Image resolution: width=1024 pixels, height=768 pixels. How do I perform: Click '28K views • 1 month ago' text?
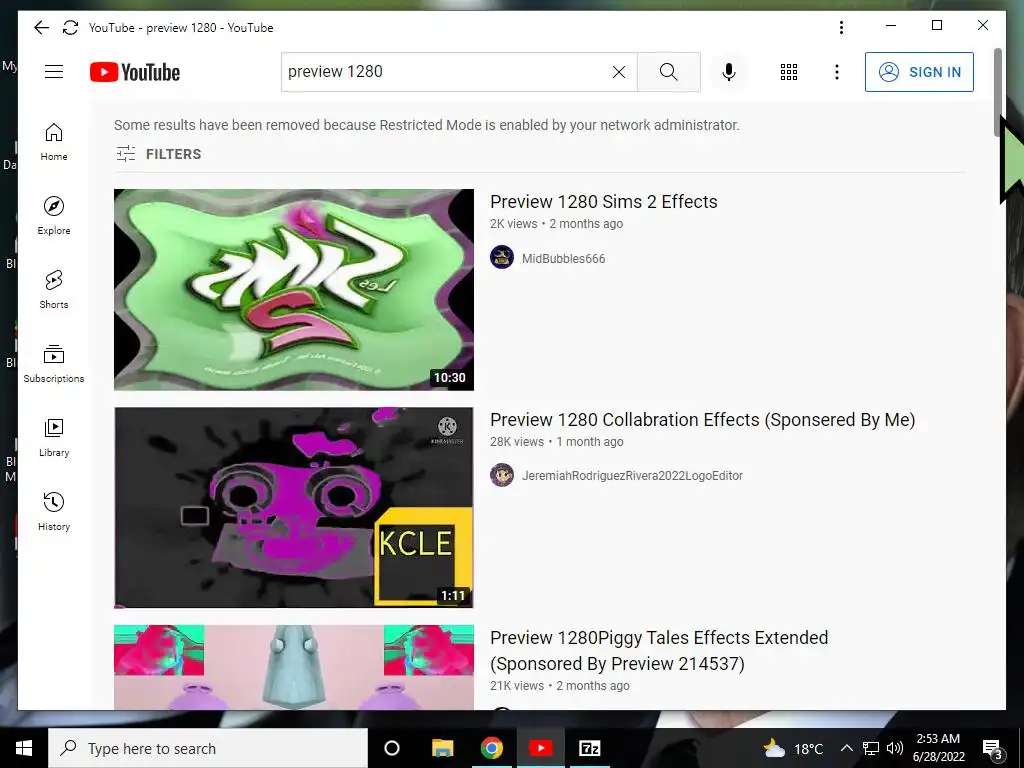556,441
